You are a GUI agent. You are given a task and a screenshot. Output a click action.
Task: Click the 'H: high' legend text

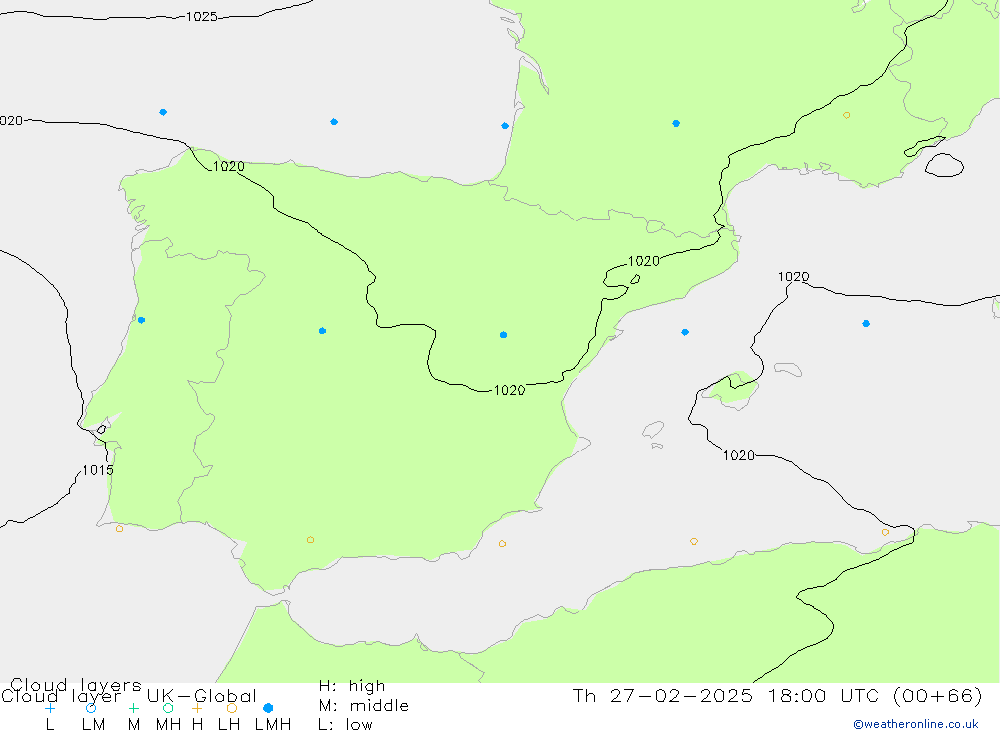click(x=351, y=686)
